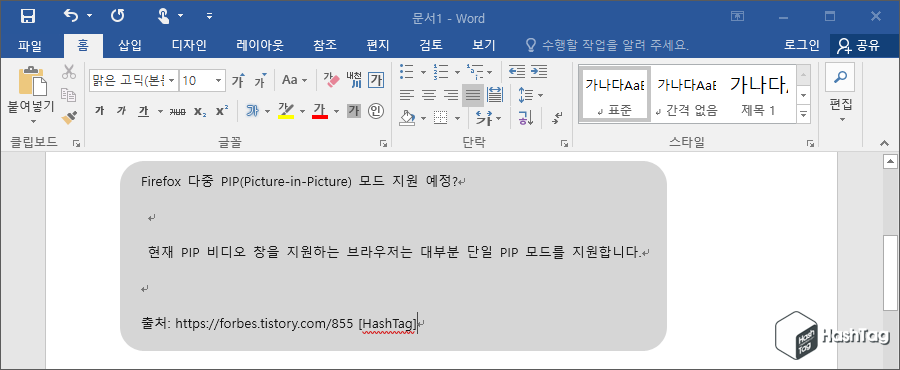This screenshot has width=900, height=370.
Task: Click the character border icon
Action: click(x=376, y=80)
